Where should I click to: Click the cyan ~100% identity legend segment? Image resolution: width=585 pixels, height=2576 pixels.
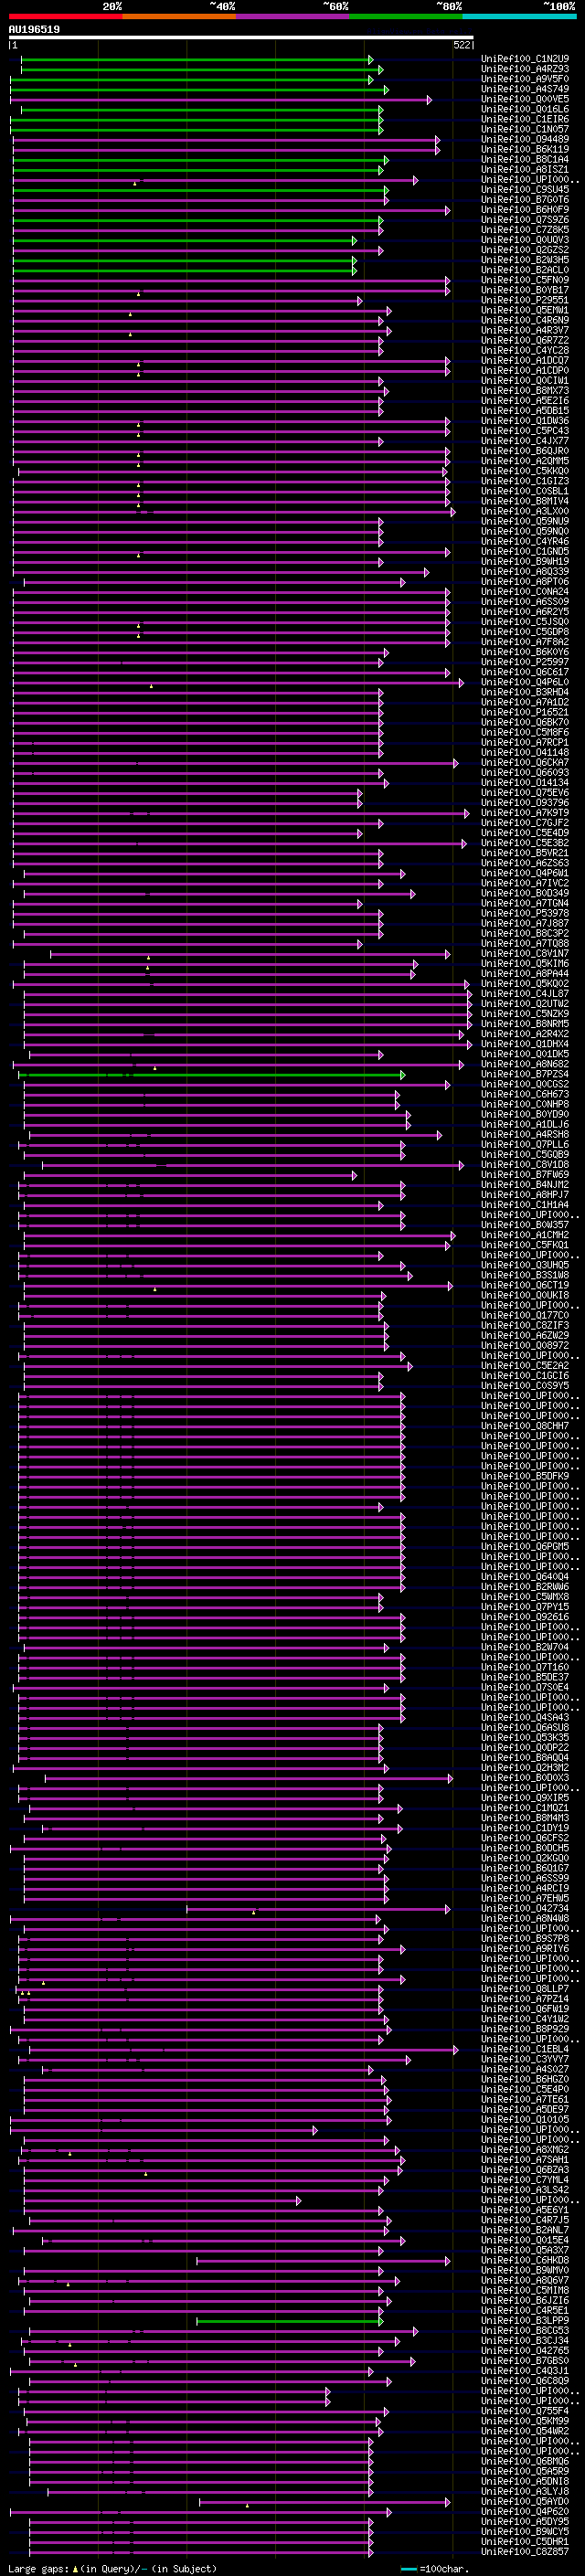(x=520, y=16)
